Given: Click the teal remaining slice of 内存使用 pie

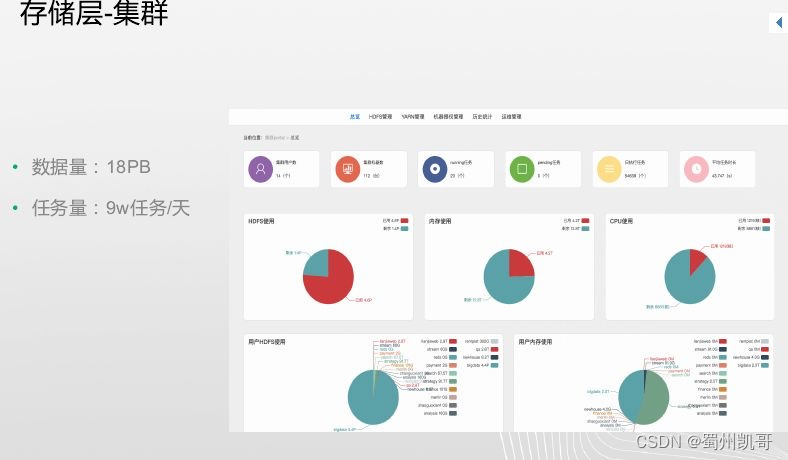Looking at the screenshot, I should (503, 284).
